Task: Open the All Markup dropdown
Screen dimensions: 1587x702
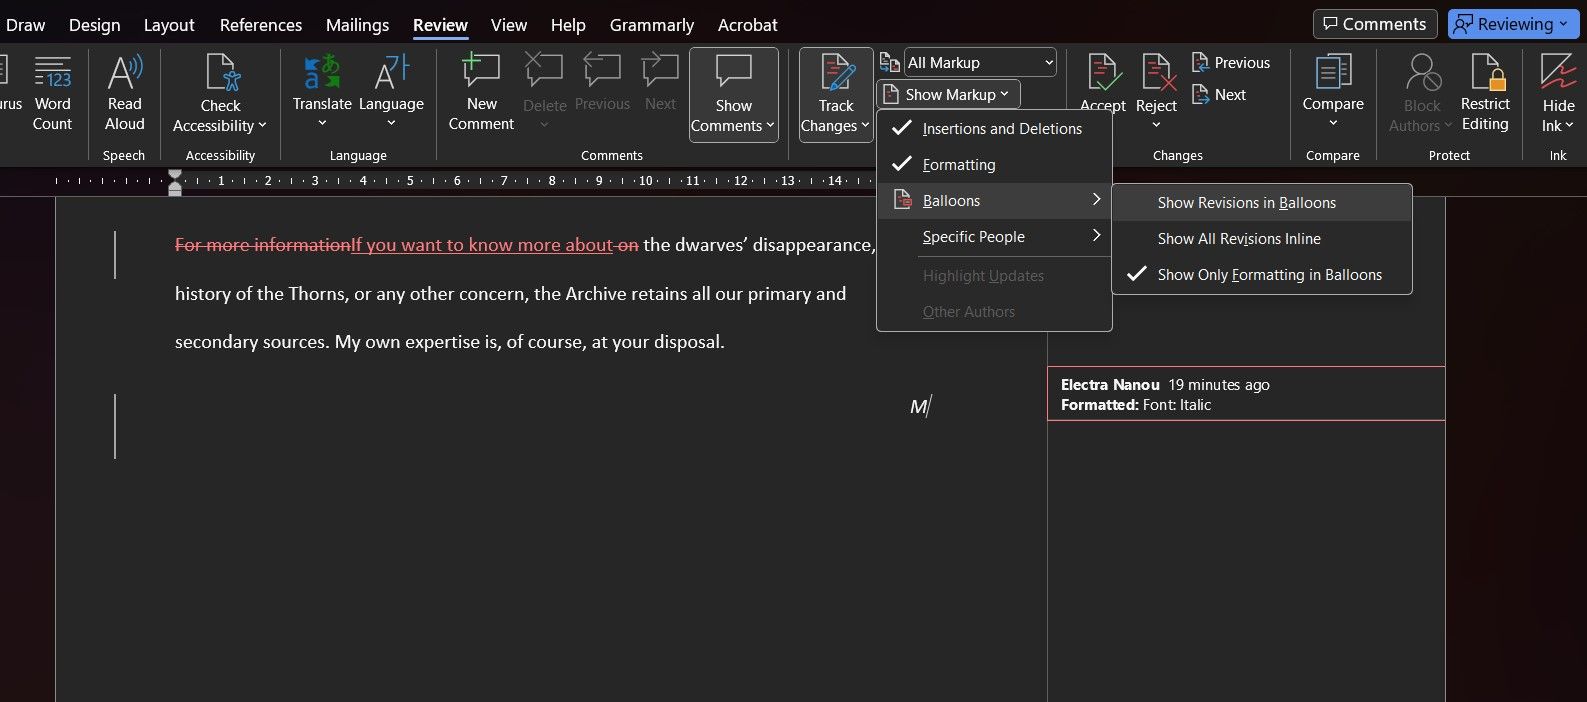Action: (x=980, y=63)
